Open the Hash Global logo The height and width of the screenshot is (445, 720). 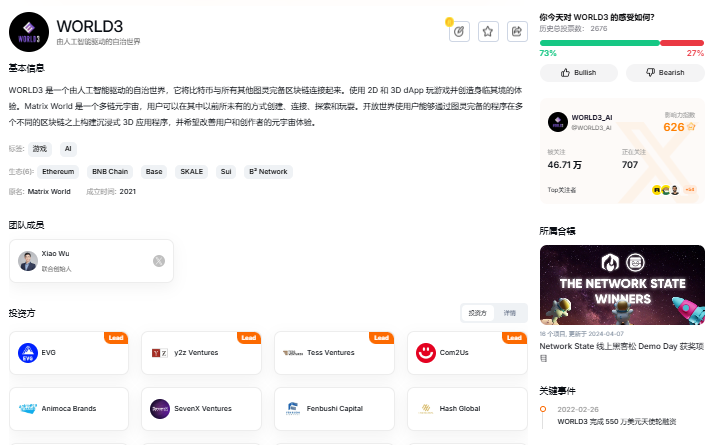click(x=426, y=409)
